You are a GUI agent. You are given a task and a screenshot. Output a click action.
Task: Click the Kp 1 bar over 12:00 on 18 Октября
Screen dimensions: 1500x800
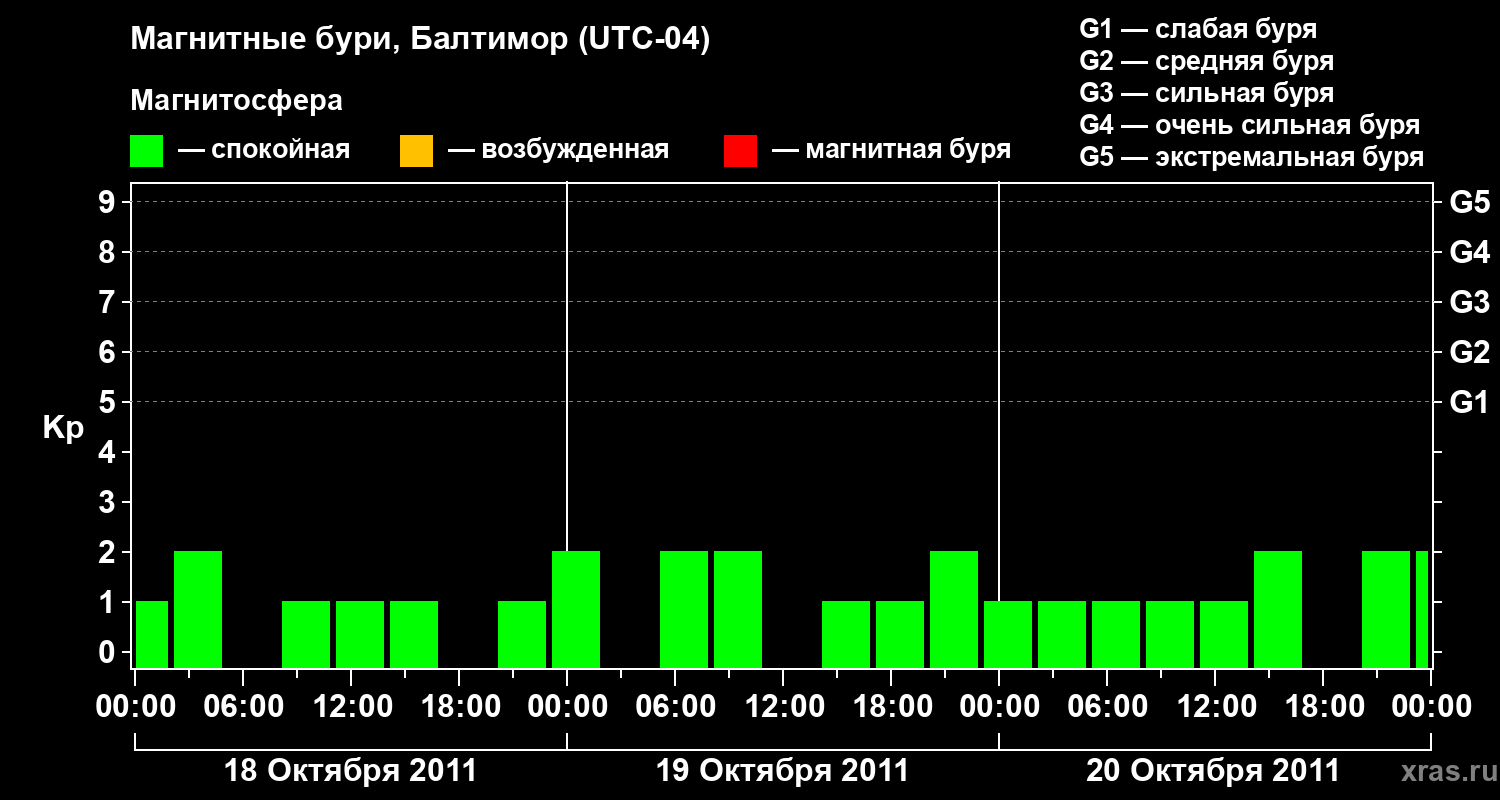pyautogui.click(x=360, y=634)
